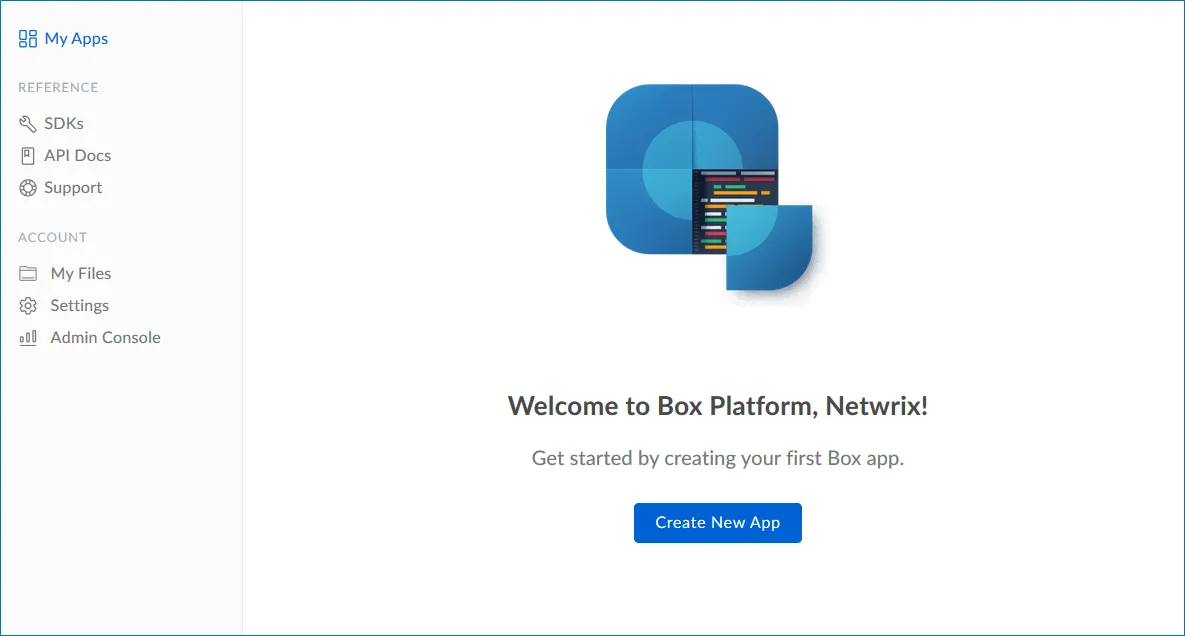Click the Admin Console chart icon

(x=28, y=338)
